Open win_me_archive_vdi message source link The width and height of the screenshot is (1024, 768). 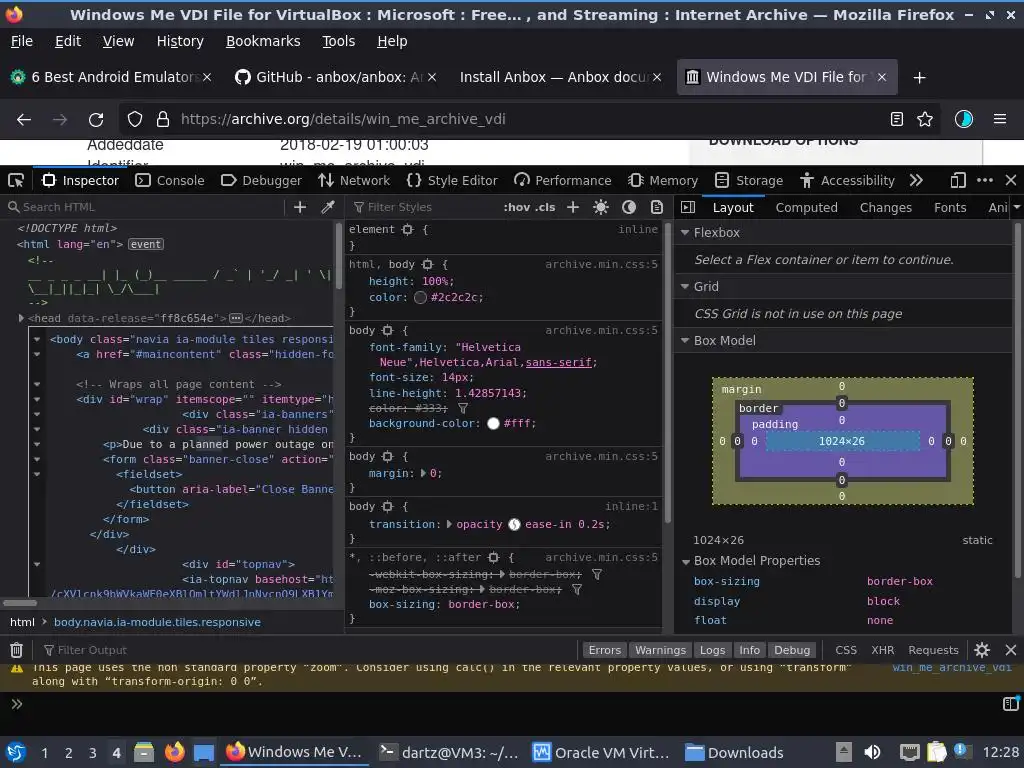tap(952, 667)
